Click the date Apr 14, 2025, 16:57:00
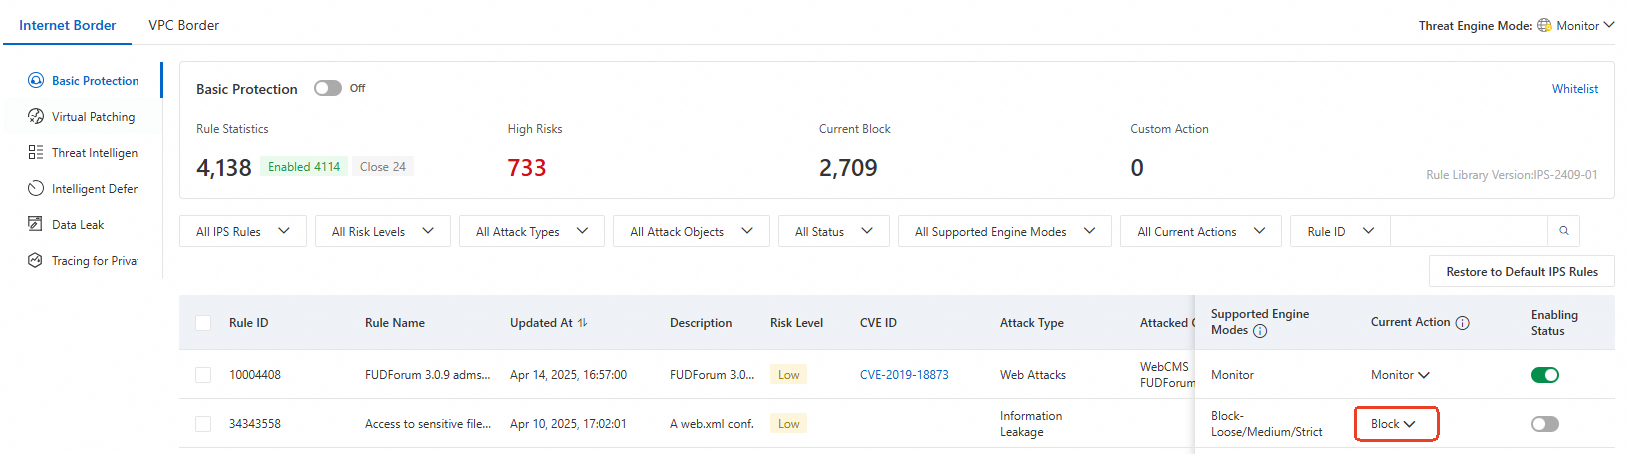Screen dimensions: 1628x454 click(x=568, y=375)
